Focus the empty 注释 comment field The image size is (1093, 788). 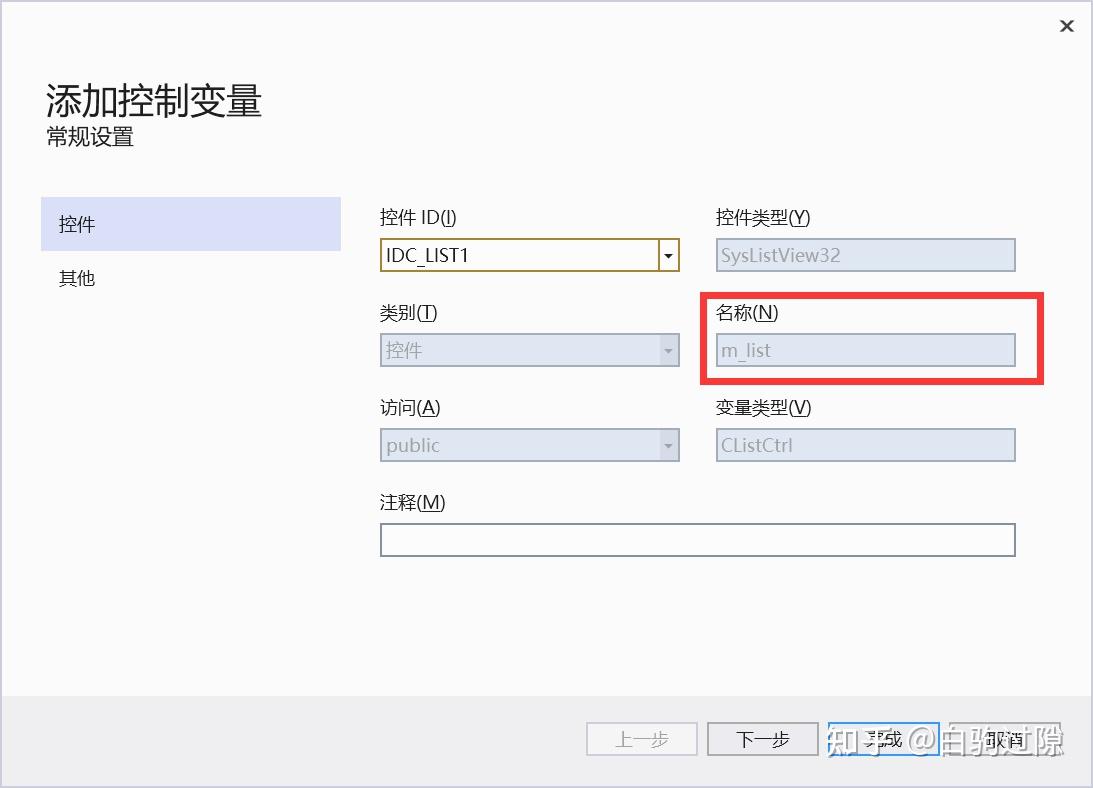(x=697, y=539)
